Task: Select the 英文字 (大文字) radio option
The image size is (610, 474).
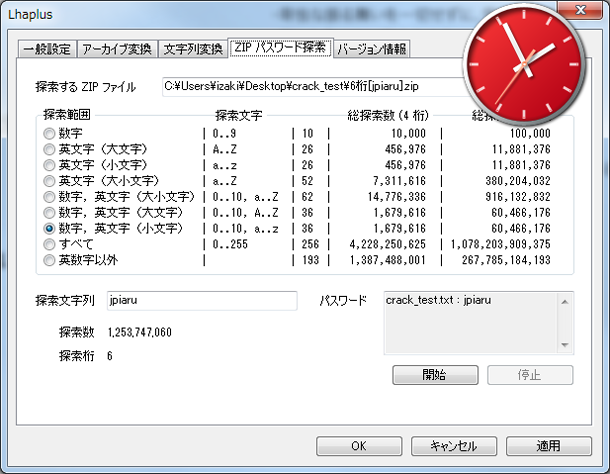Action: point(49,149)
